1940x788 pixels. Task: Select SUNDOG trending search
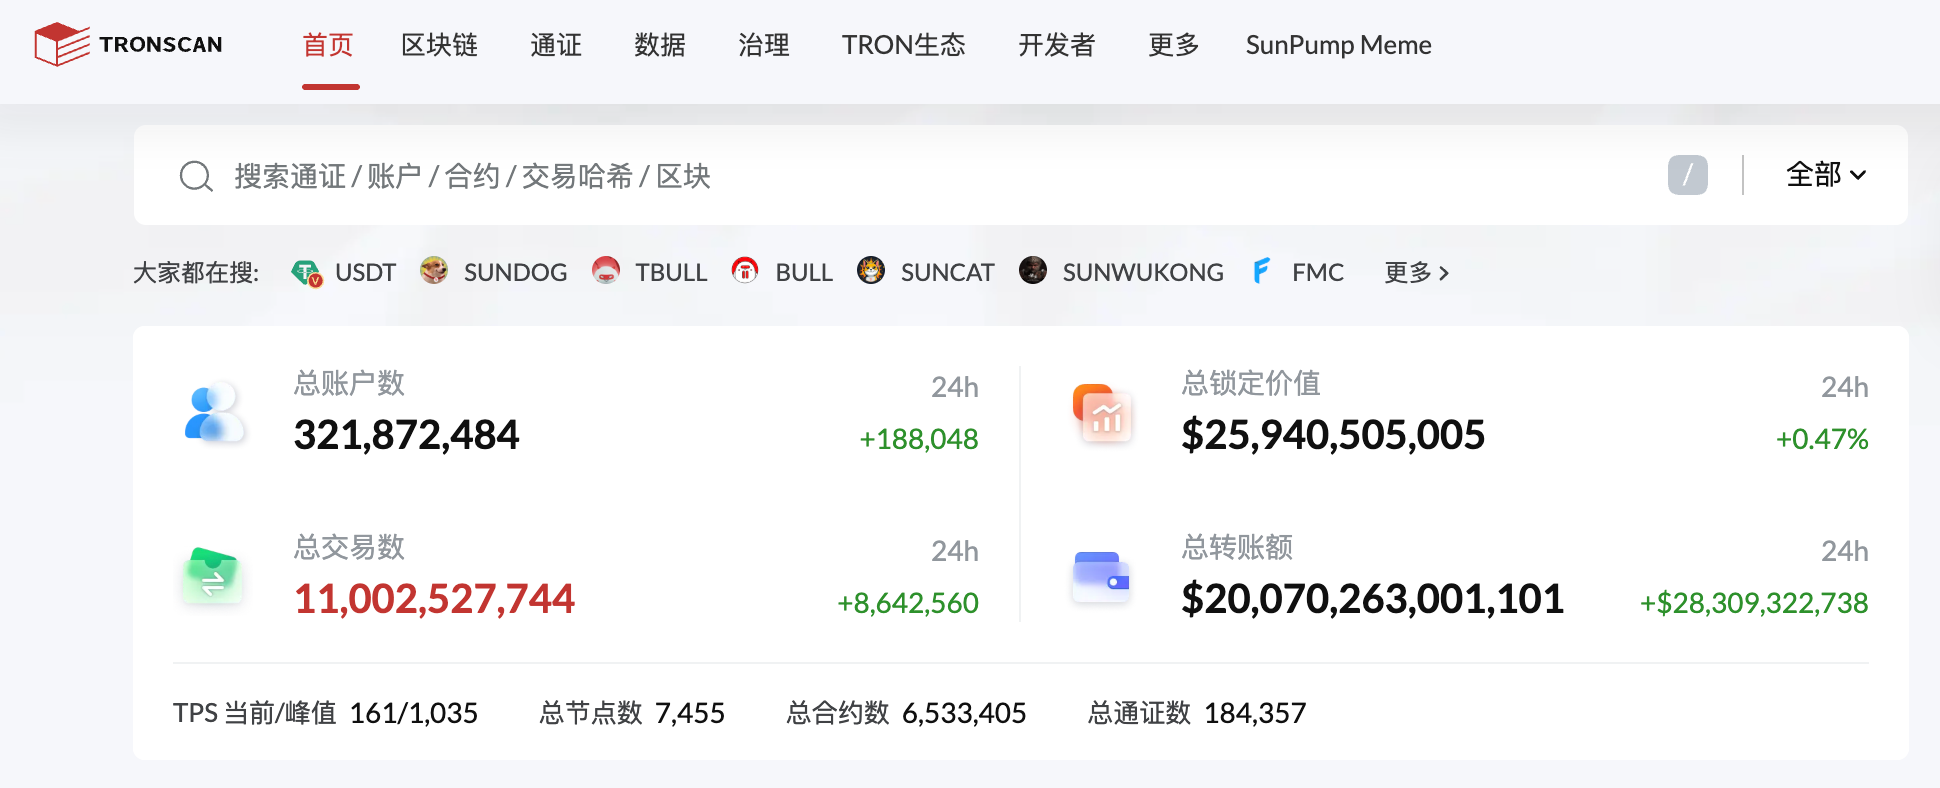[515, 272]
